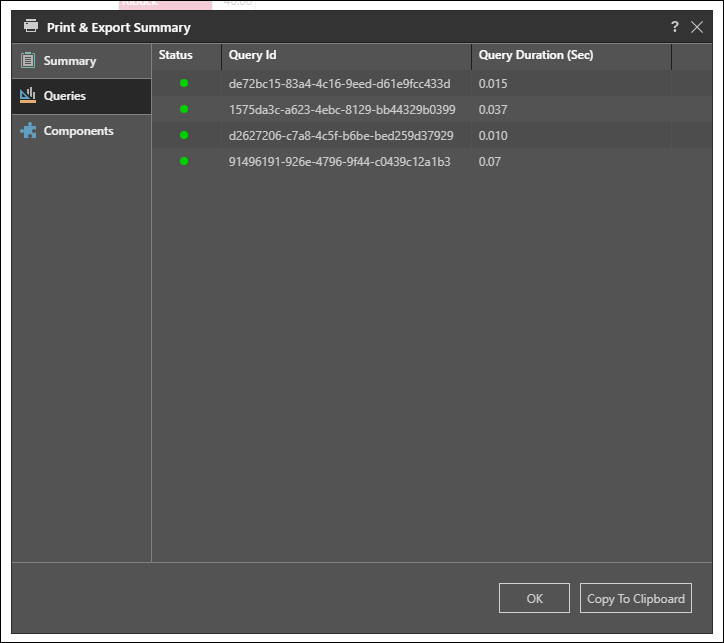Screen dimensions: 724x643
Task: Click the Print & Export Summary title text
Action: tap(119, 28)
